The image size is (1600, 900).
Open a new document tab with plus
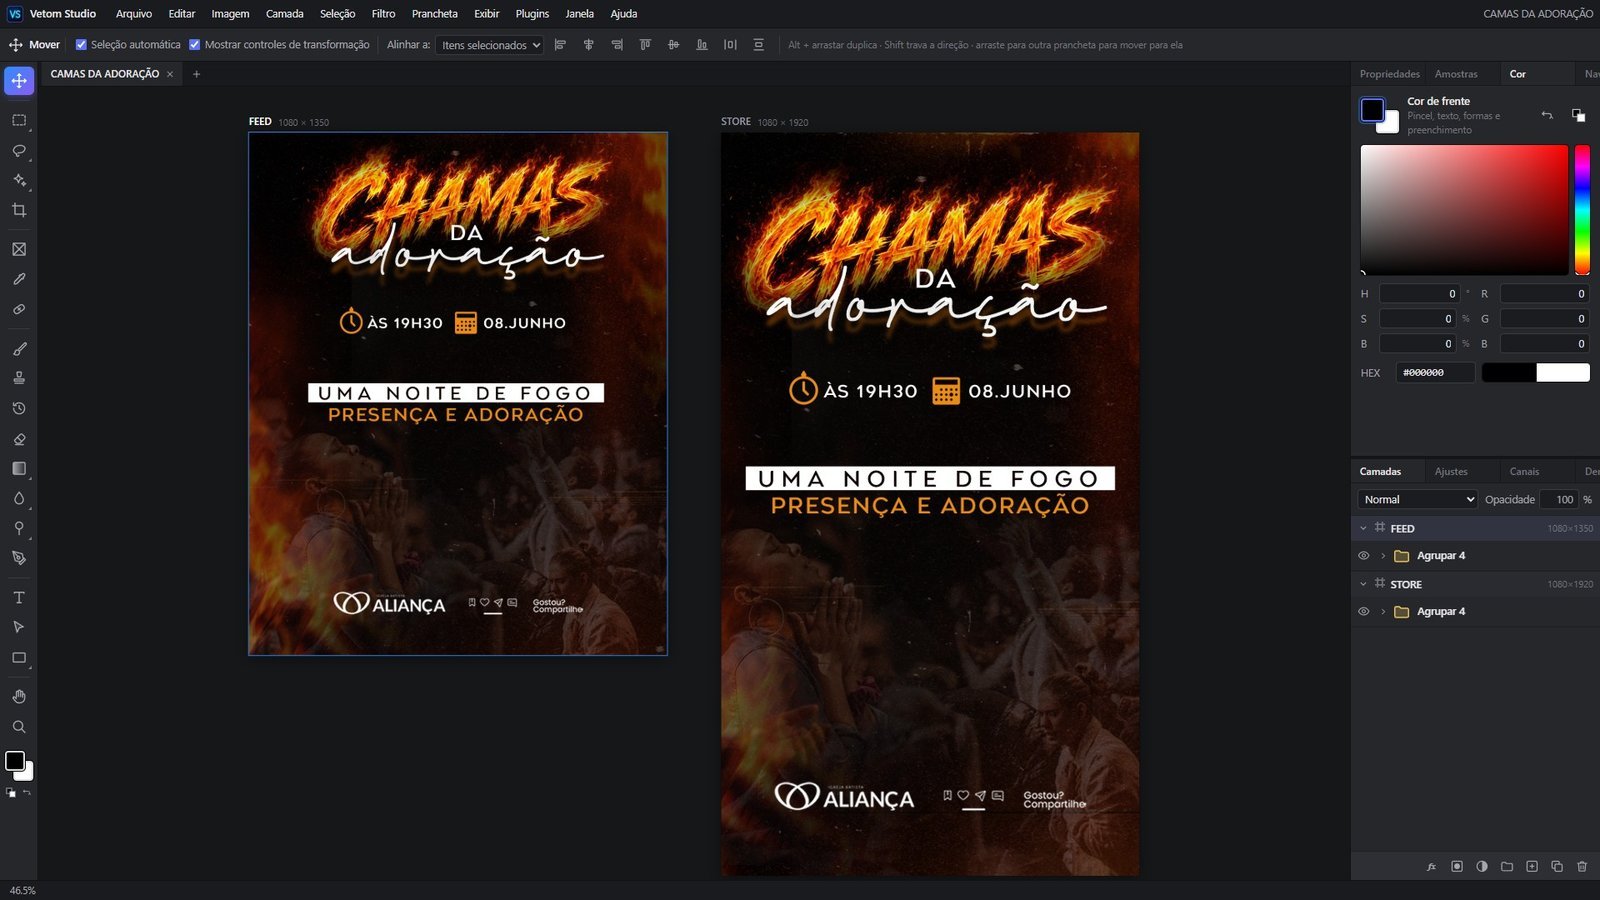[196, 74]
